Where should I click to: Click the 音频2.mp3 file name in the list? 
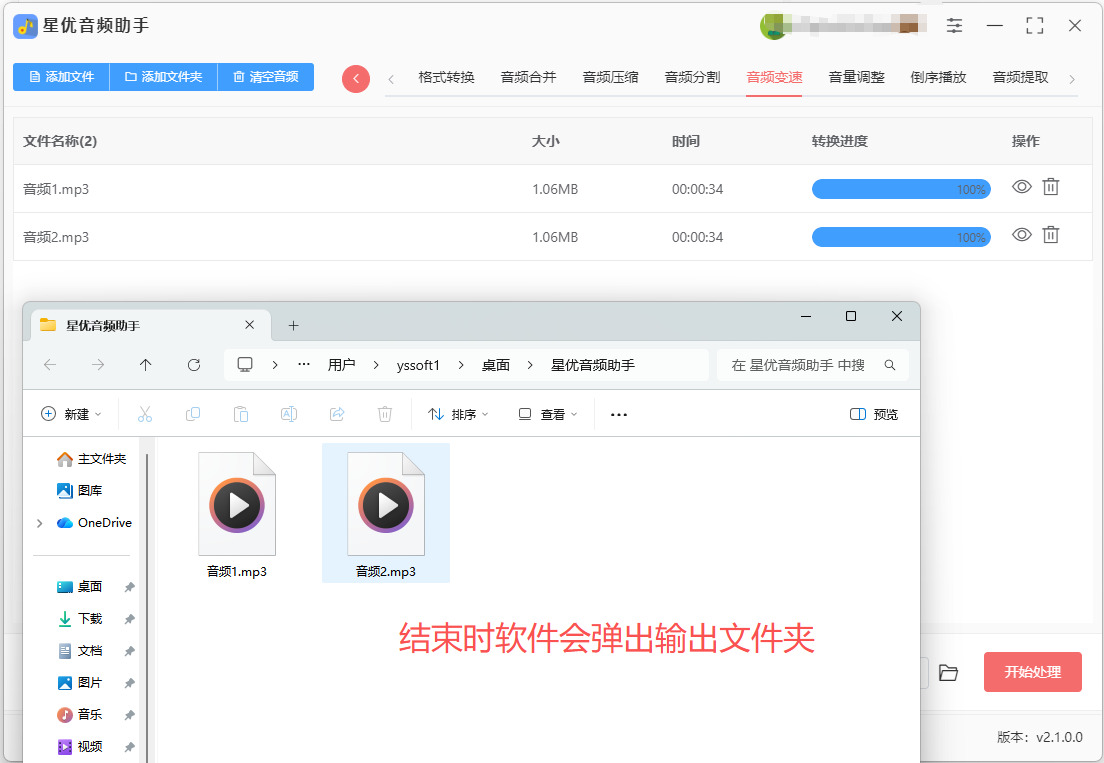click(x=56, y=237)
